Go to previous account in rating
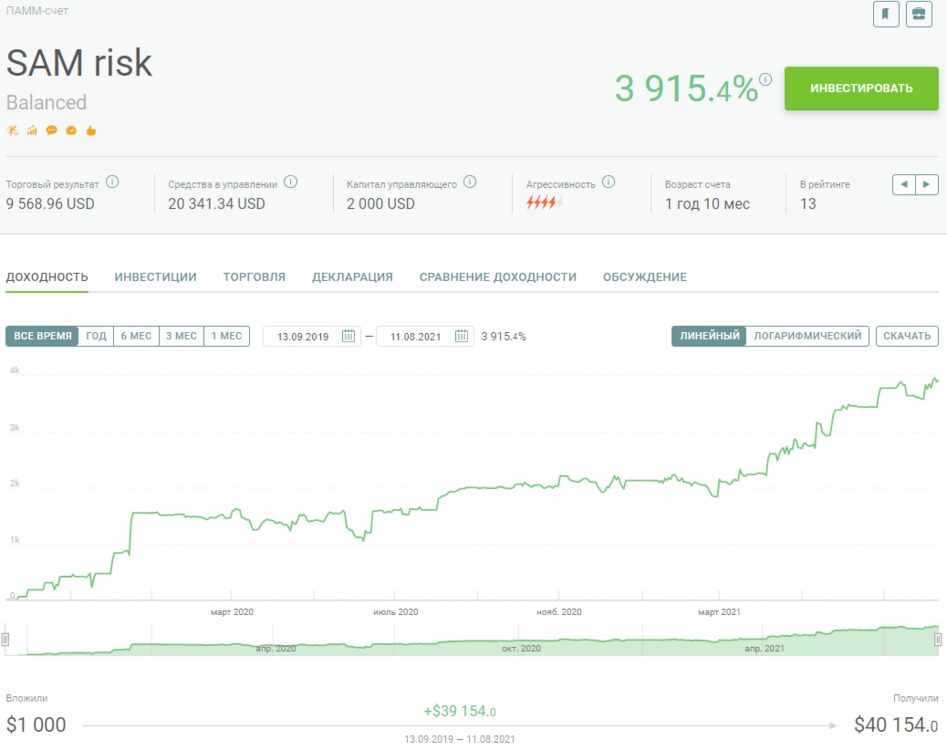Viewport: 947px width, 750px height. click(904, 184)
